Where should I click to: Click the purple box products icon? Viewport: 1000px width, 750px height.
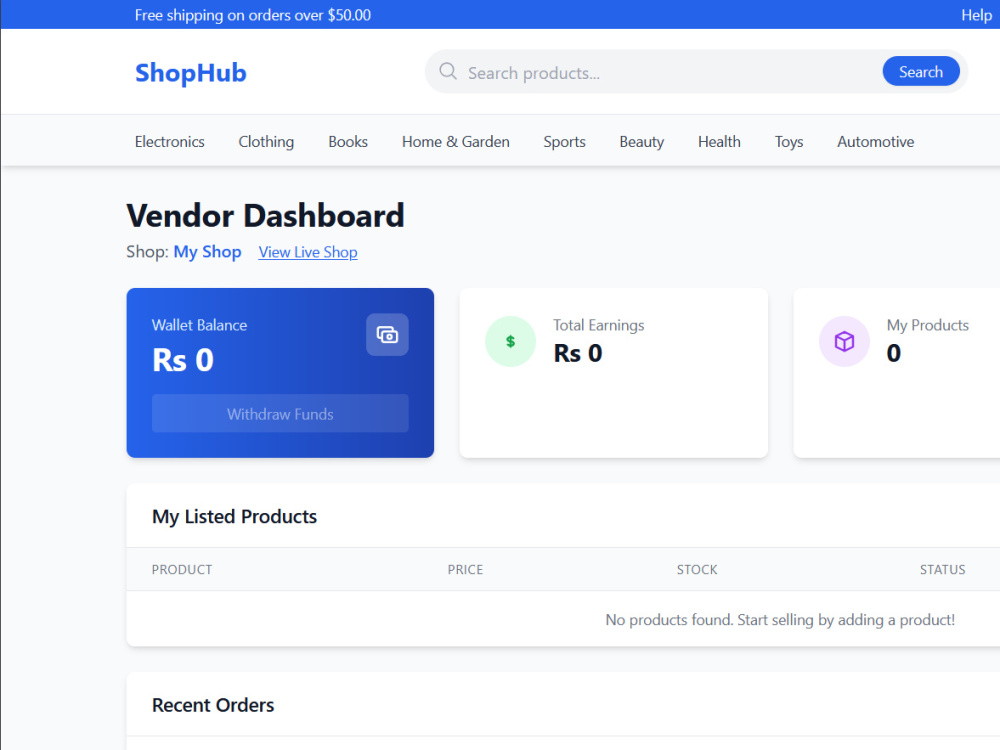point(844,341)
